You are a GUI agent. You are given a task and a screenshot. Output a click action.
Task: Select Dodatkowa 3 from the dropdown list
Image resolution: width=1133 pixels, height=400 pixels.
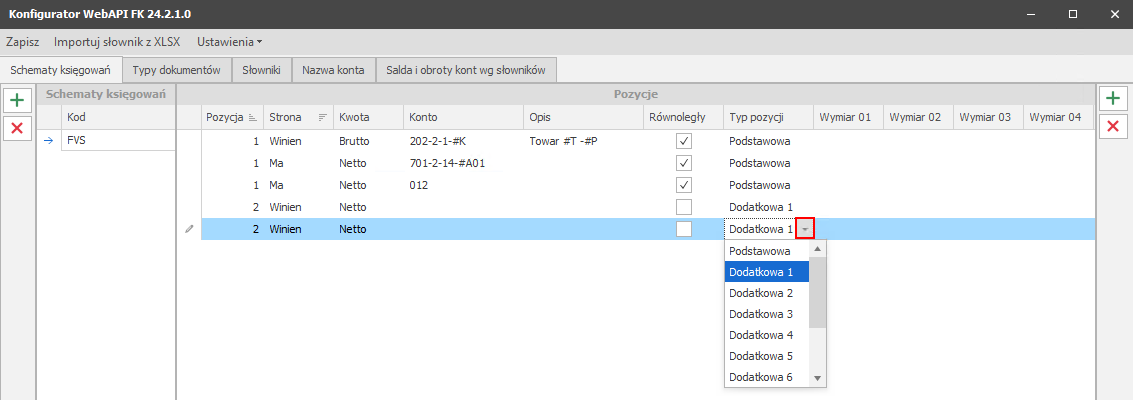point(761,314)
